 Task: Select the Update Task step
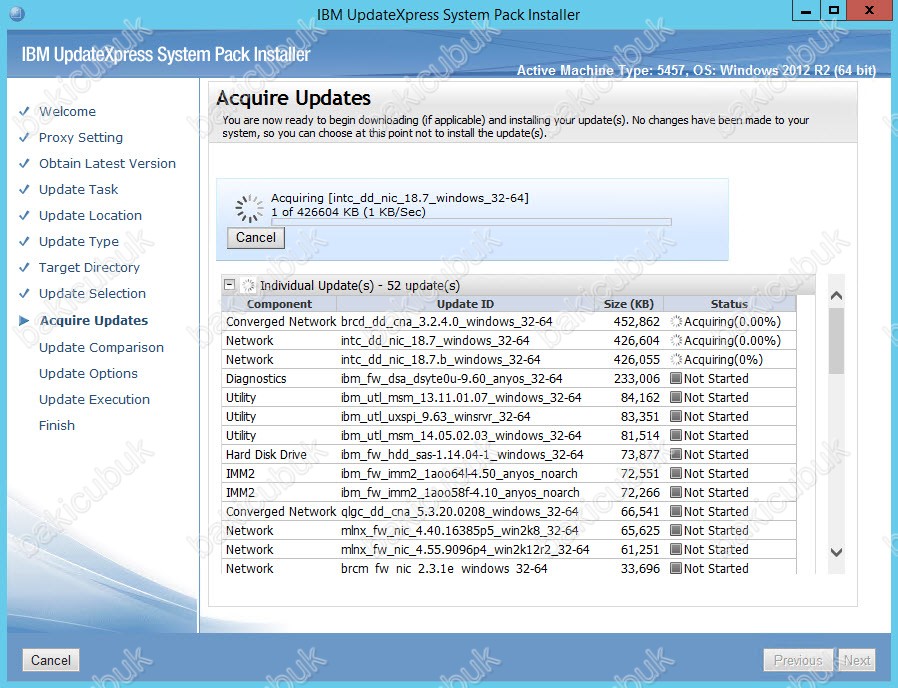(x=78, y=189)
